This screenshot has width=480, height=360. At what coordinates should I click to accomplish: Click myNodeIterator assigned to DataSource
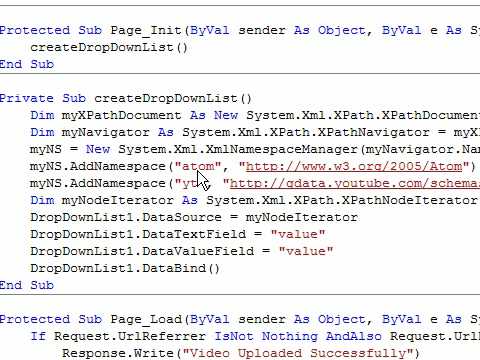[302, 217]
